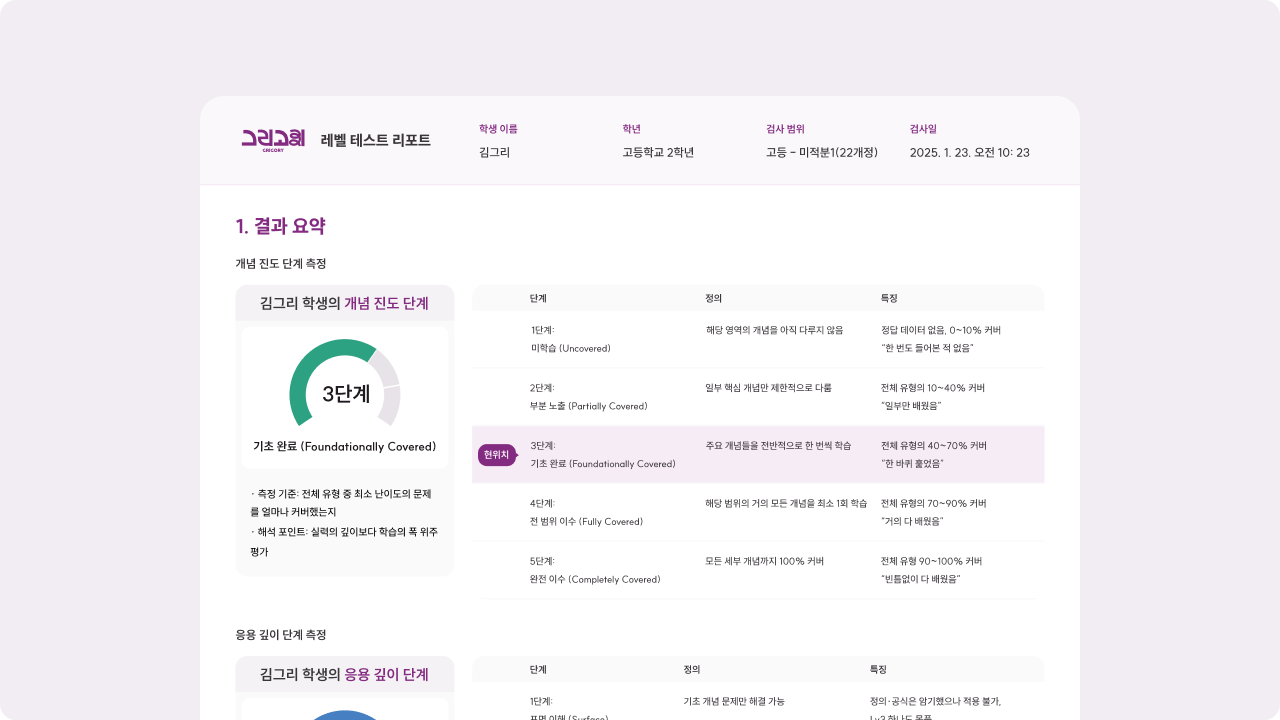
Task: Click the feature '정답 데이터 없음, 0~10% 커버'
Action: (941, 330)
